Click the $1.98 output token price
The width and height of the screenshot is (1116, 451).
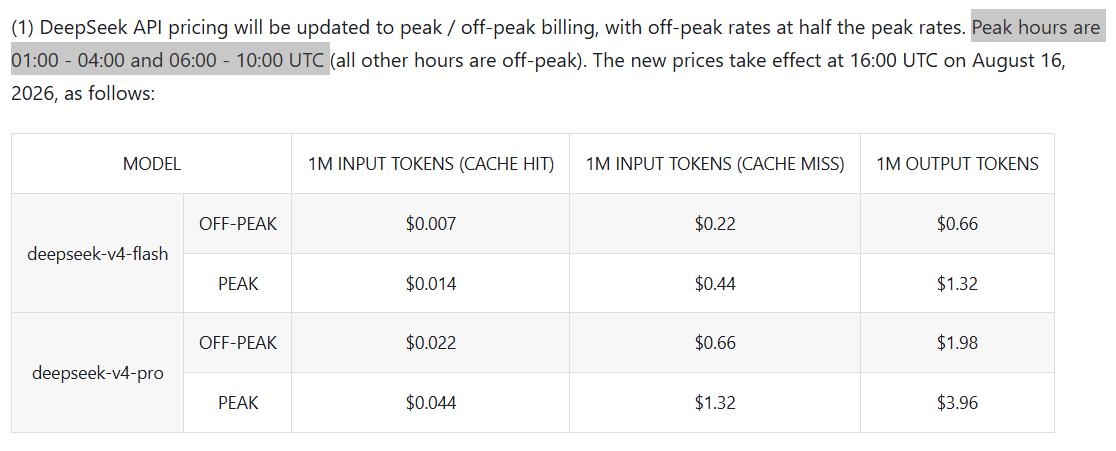click(957, 343)
